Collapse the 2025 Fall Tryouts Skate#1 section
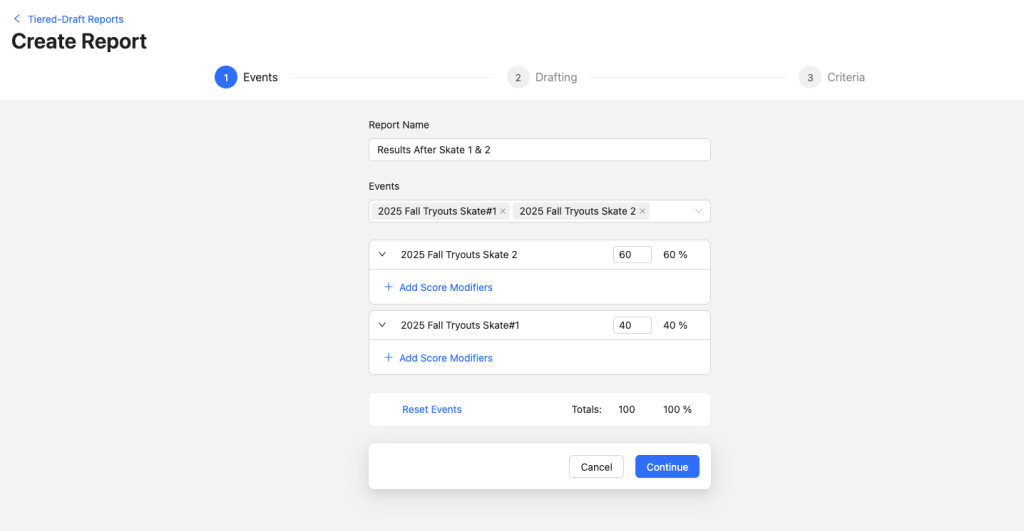This screenshot has height=531, width=1024. coord(383,325)
